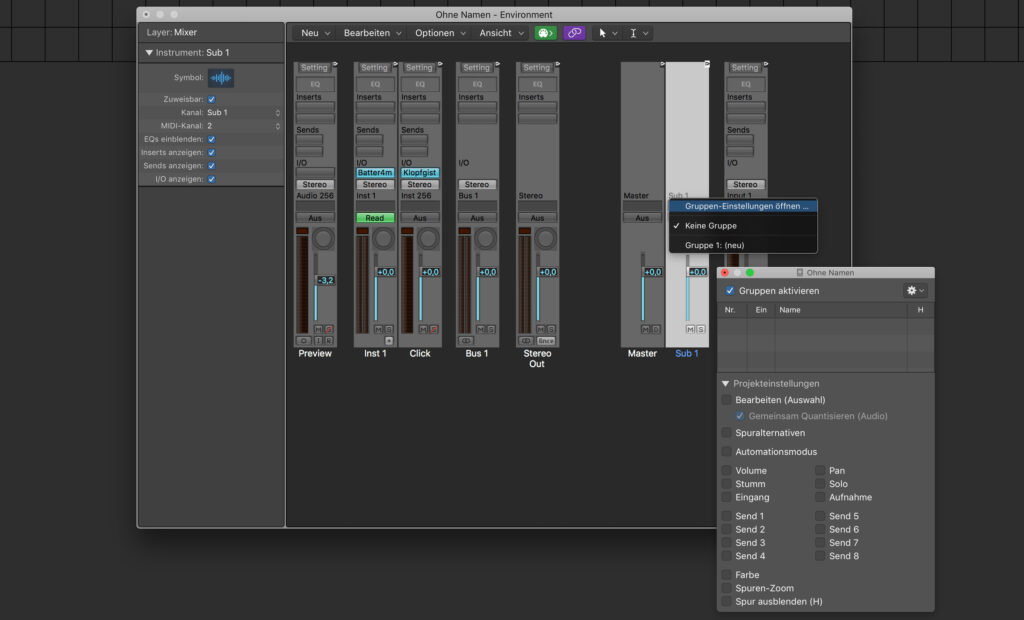Mute the Preview channel strip
The height and width of the screenshot is (620, 1024).
click(318, 329)
